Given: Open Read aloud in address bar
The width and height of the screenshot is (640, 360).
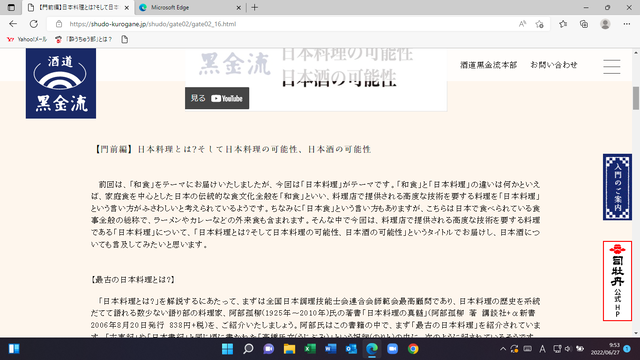Looking at the screenshot, I should (x=522, y=24).
